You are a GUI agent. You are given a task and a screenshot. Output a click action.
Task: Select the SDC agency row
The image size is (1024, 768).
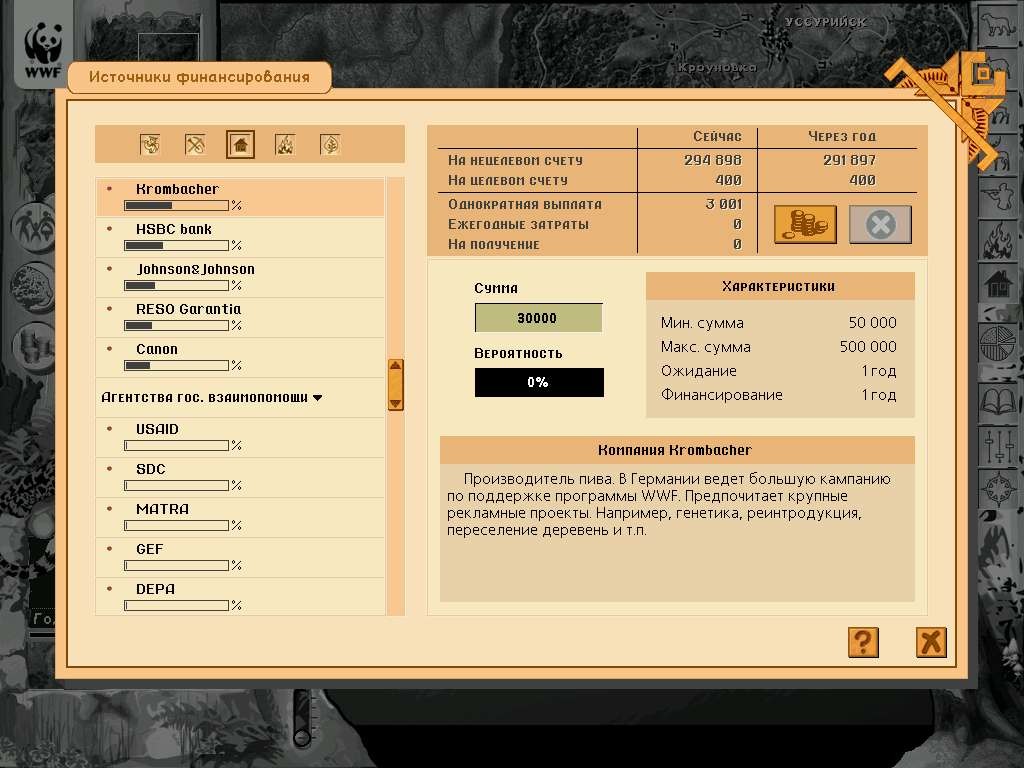pyautogui.click(x=240, y=477)
